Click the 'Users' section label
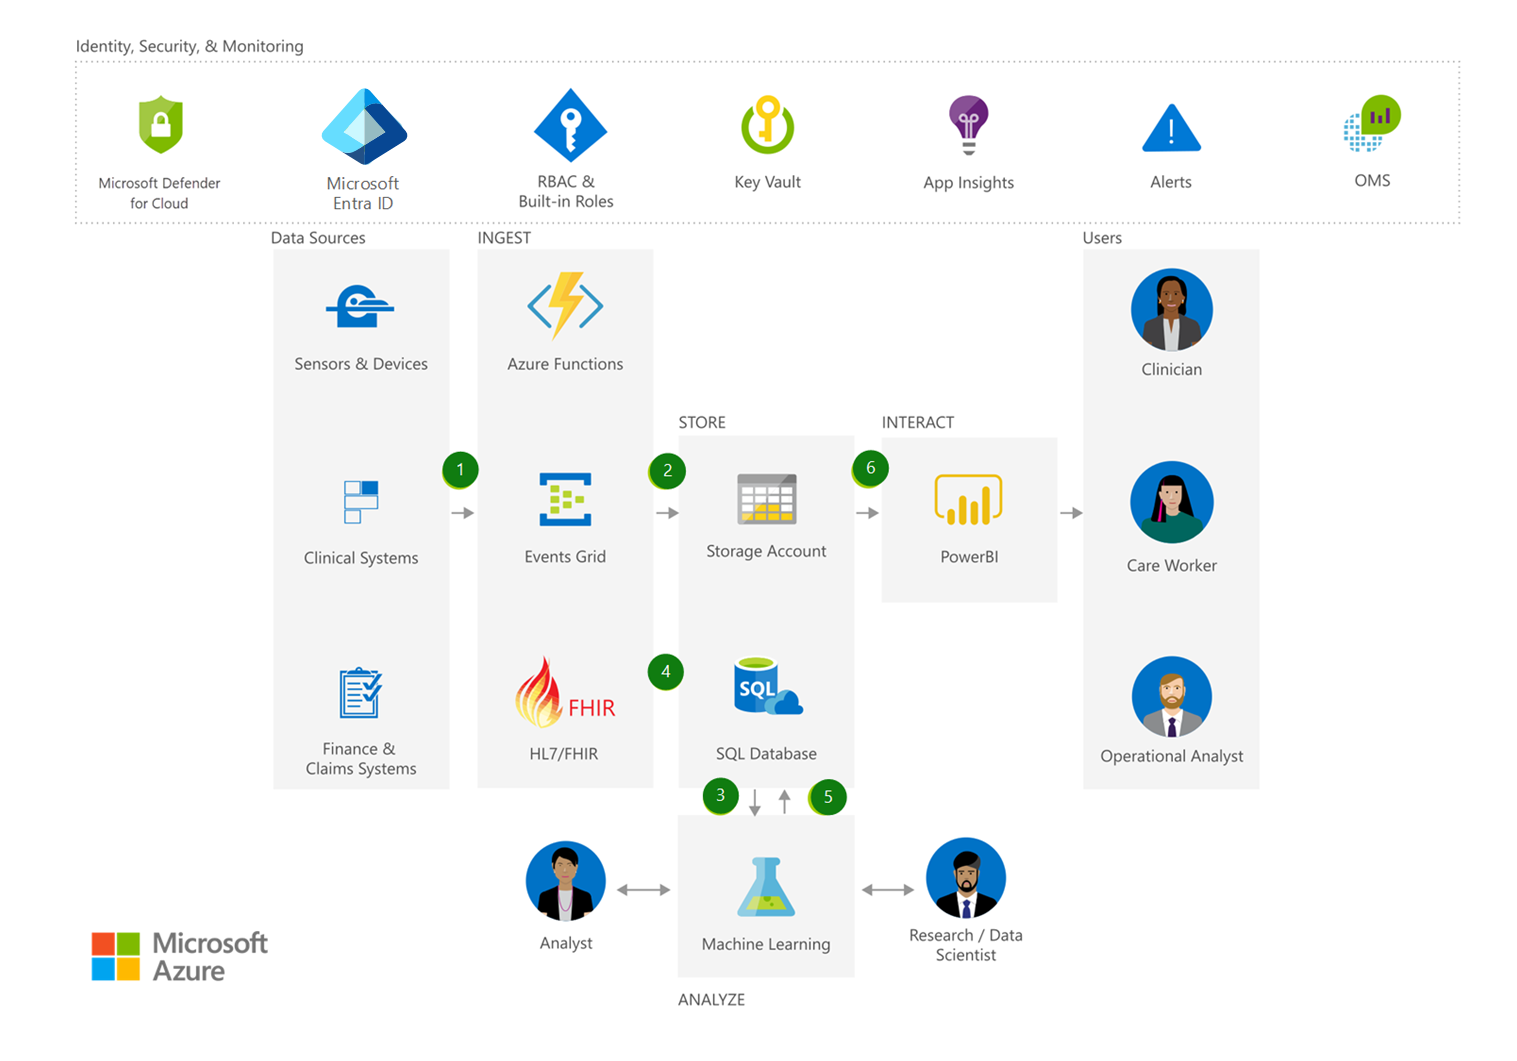The width and height of the screenshot is (1517, 1061). click(1102, 238)
